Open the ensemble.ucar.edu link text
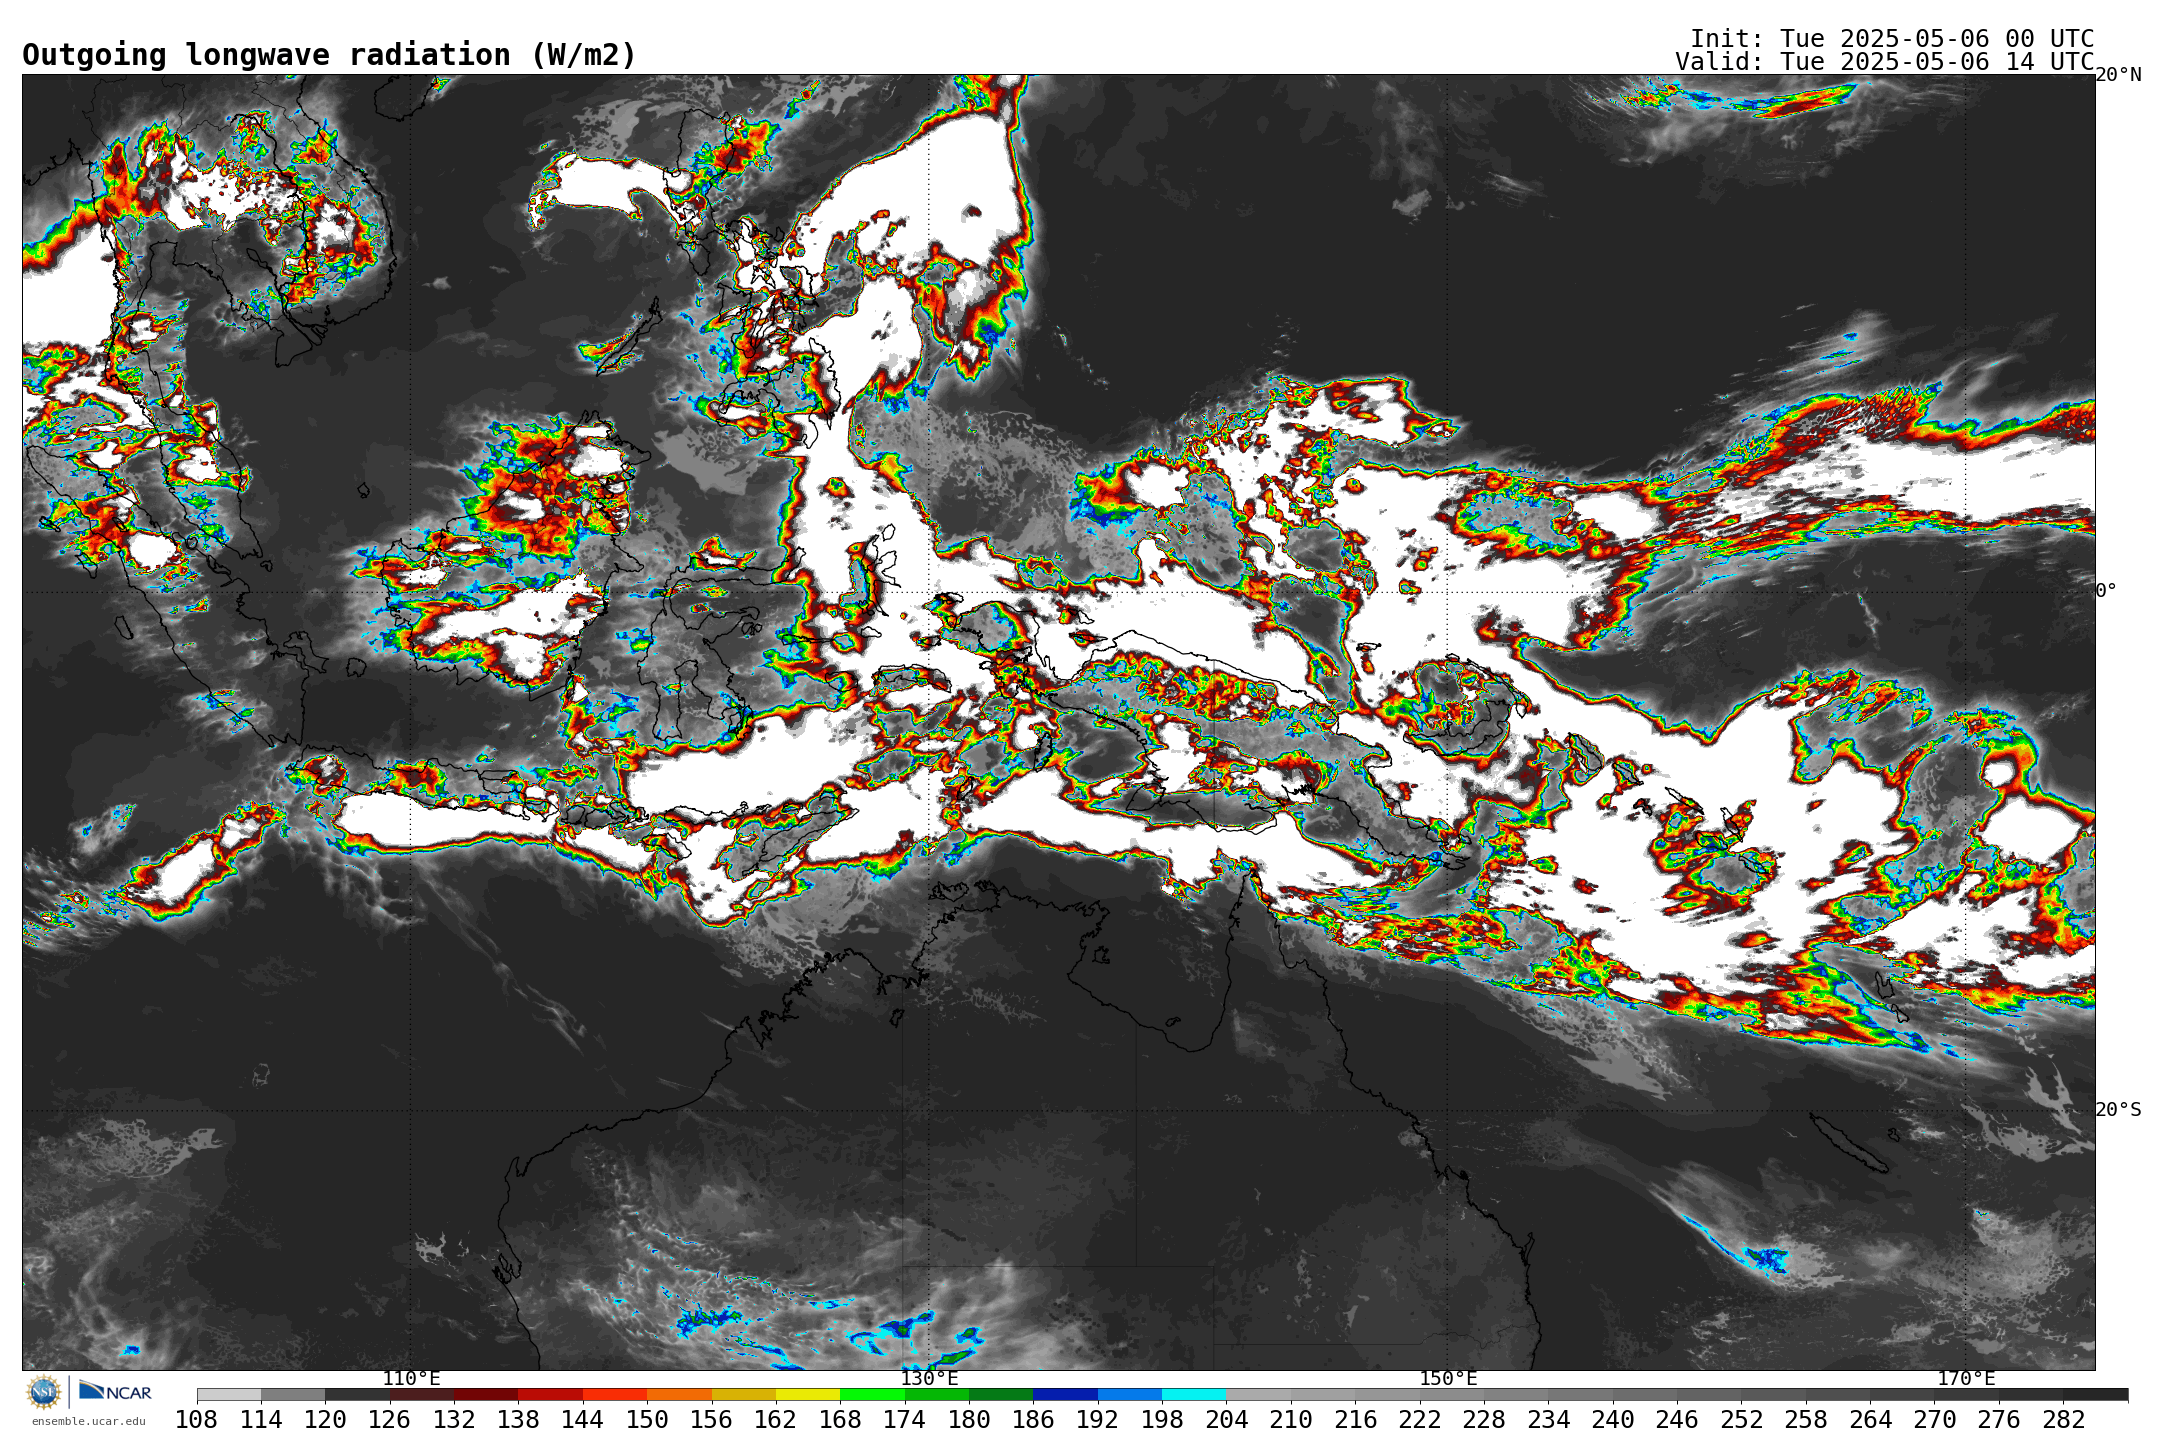The image size is (2160, 1433). pos(89,1421)
